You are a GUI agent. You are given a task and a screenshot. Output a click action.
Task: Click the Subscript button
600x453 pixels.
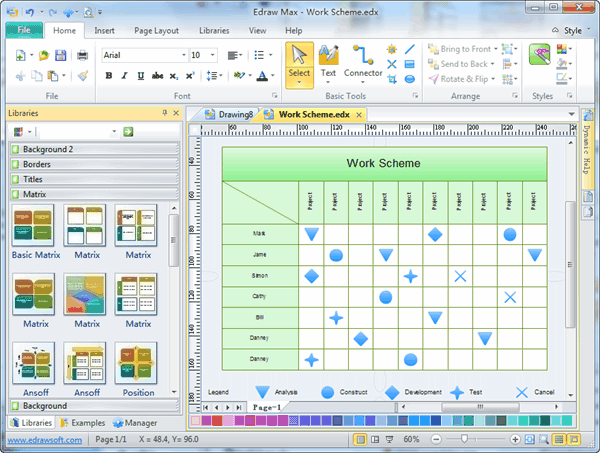coord(174,76)
